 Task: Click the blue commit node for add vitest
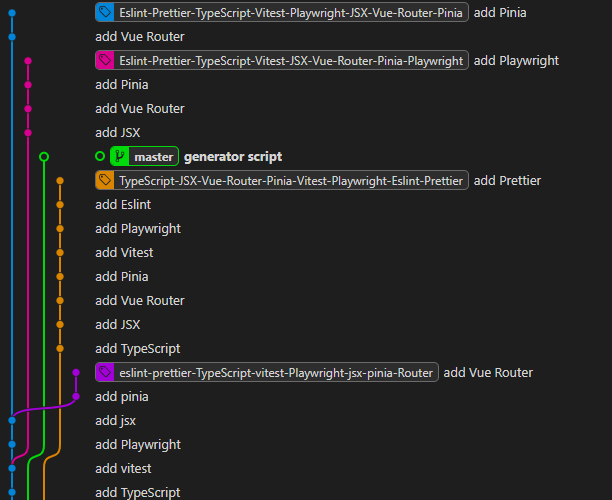click(x=12, y=468)
